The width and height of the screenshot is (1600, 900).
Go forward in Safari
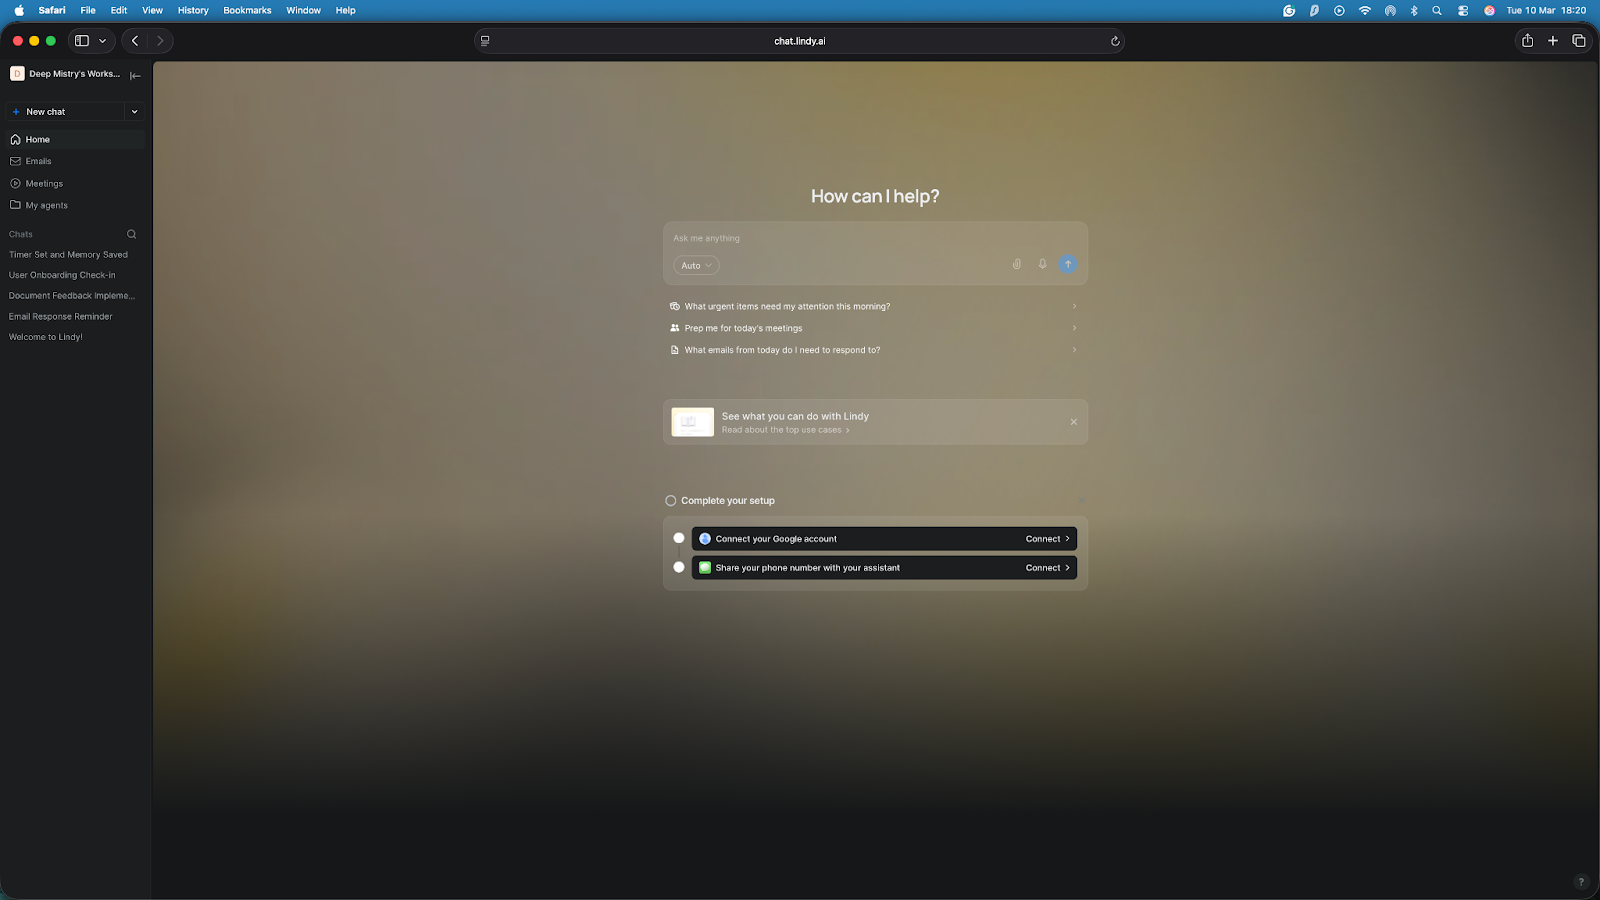[160, 41]
